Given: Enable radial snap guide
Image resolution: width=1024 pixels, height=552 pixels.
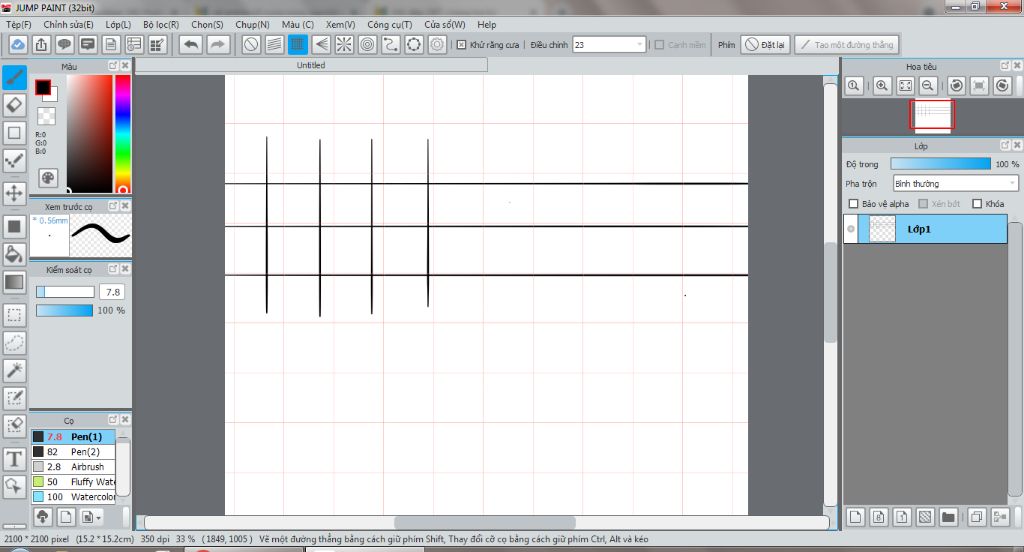Looking at the screenshot, I should tap(344, 44).
